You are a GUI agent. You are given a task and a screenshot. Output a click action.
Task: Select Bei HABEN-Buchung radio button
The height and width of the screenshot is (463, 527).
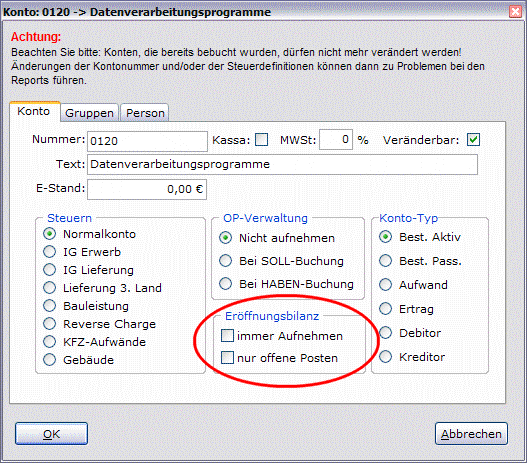(x=226, y=284)
